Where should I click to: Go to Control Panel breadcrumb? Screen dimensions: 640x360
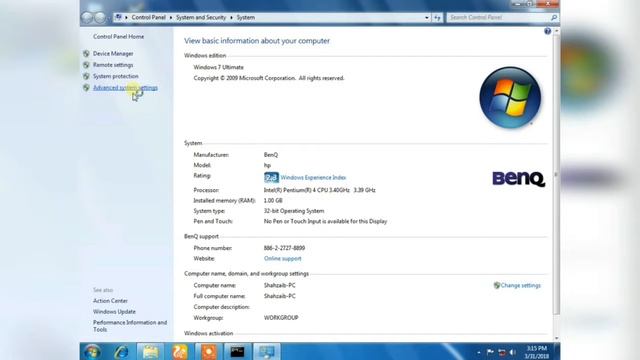148,18
